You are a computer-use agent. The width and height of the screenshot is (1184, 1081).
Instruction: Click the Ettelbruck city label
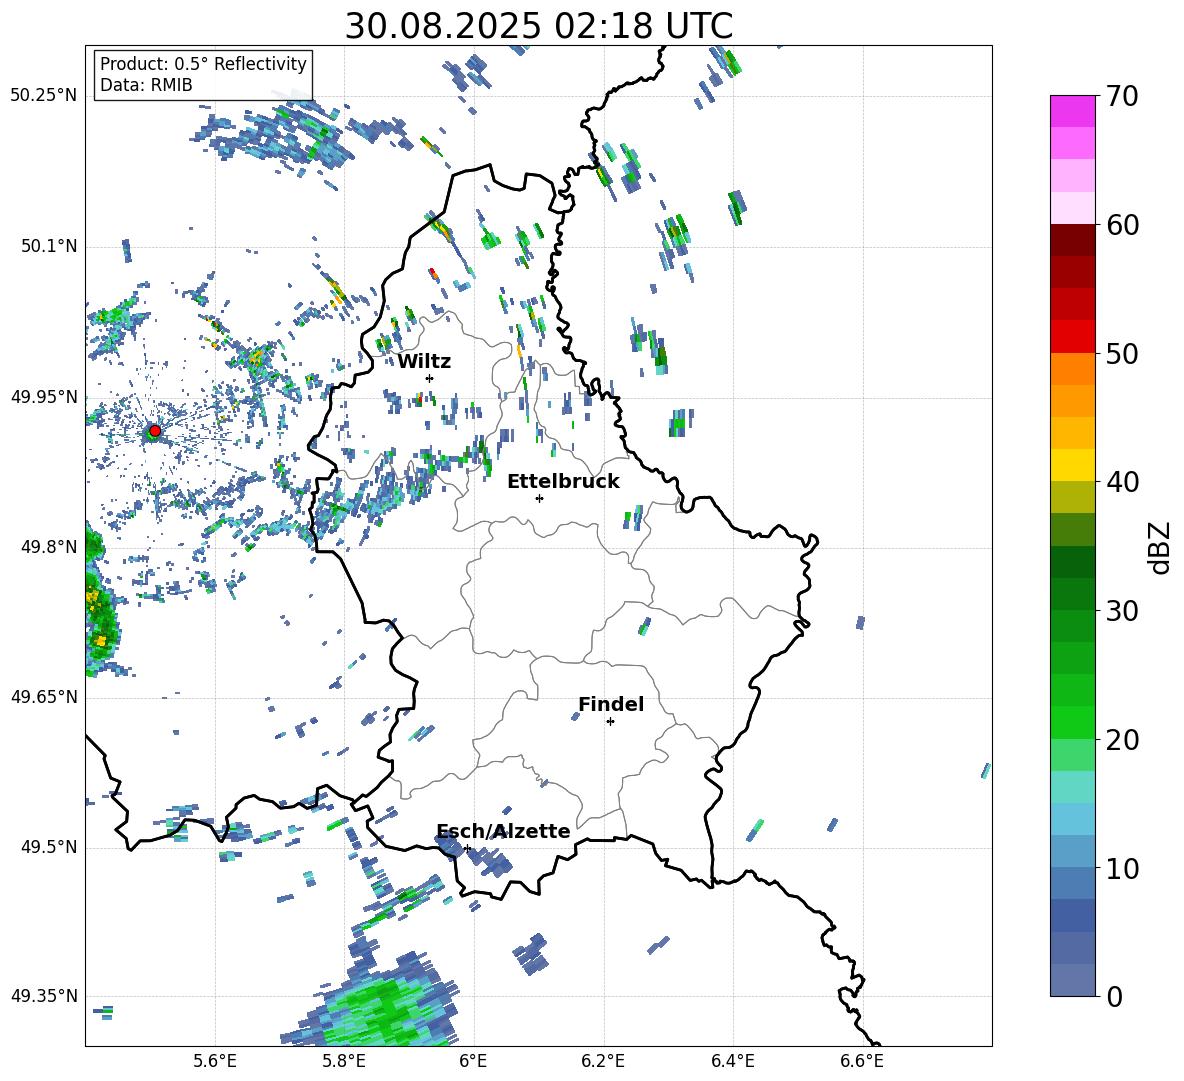[x=563, y=482]
